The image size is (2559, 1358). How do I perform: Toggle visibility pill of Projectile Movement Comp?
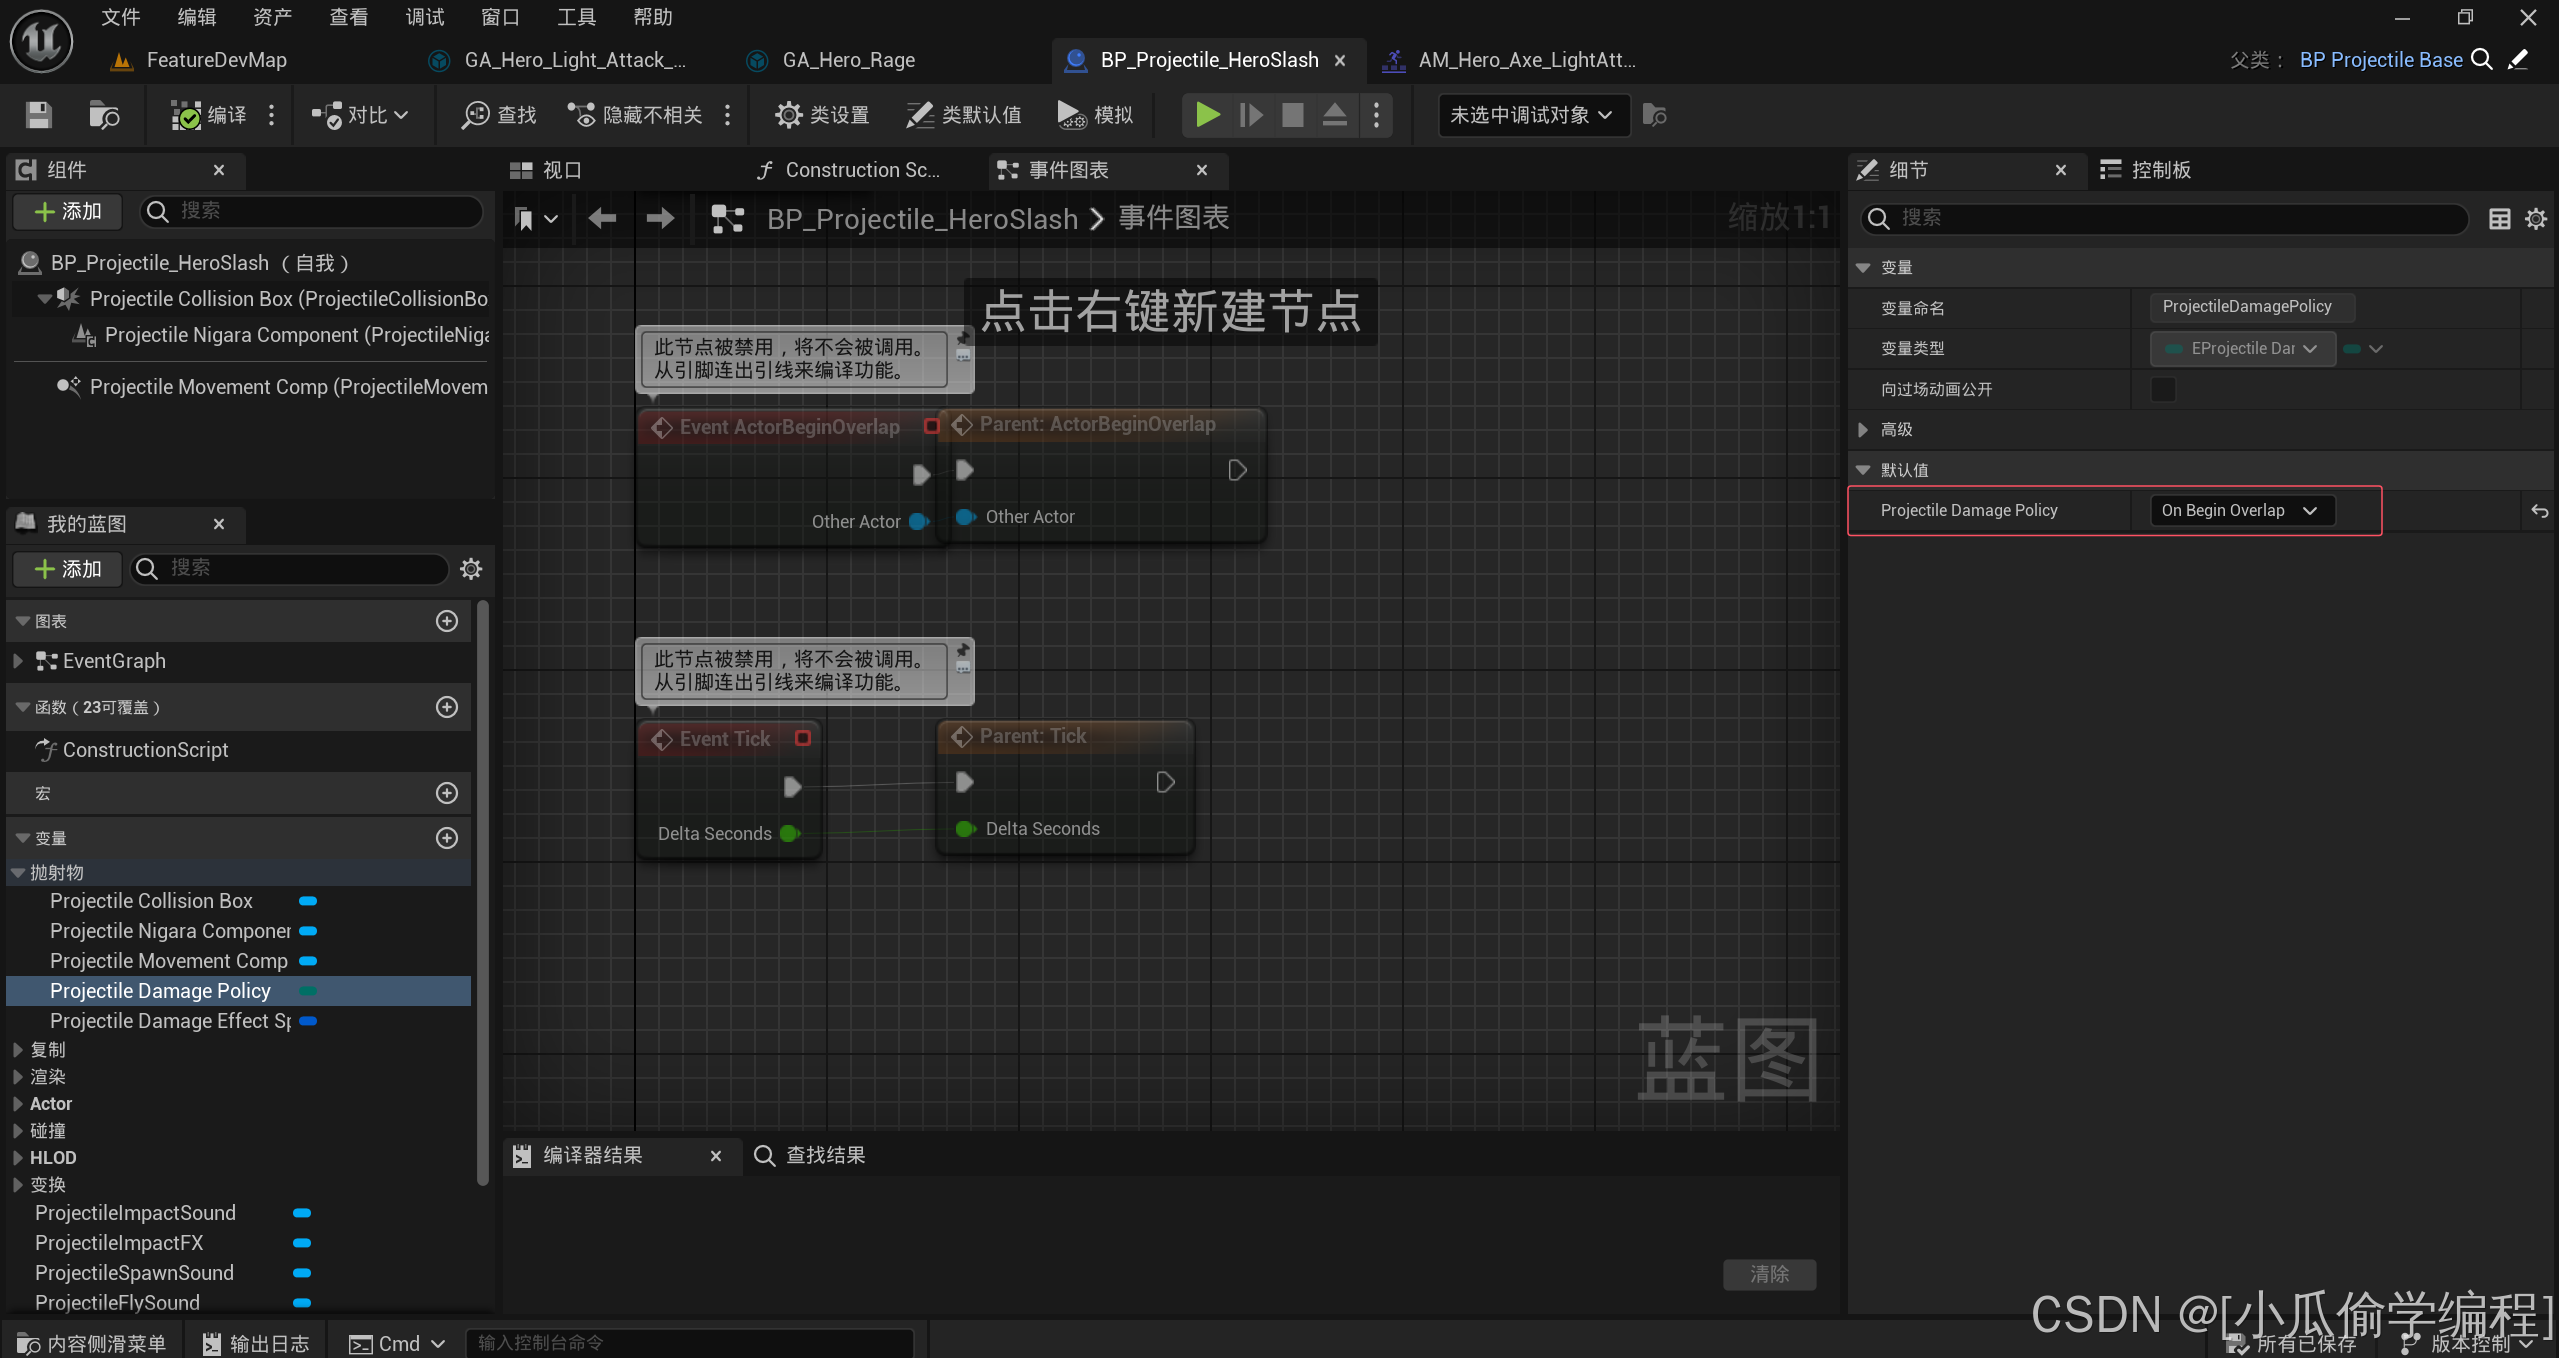[x=308, y=961]
